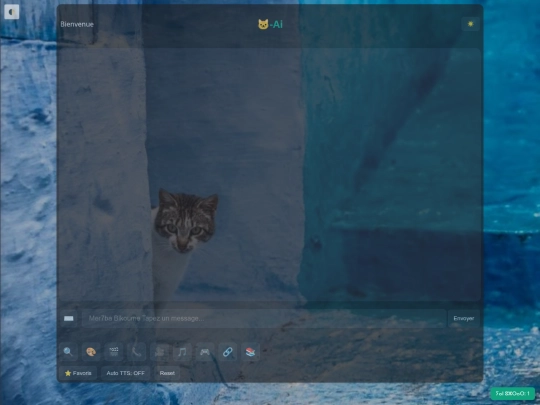540x405 pixels.
Task: Click the keyboard icon beside message field
Action: pos(69,319)
